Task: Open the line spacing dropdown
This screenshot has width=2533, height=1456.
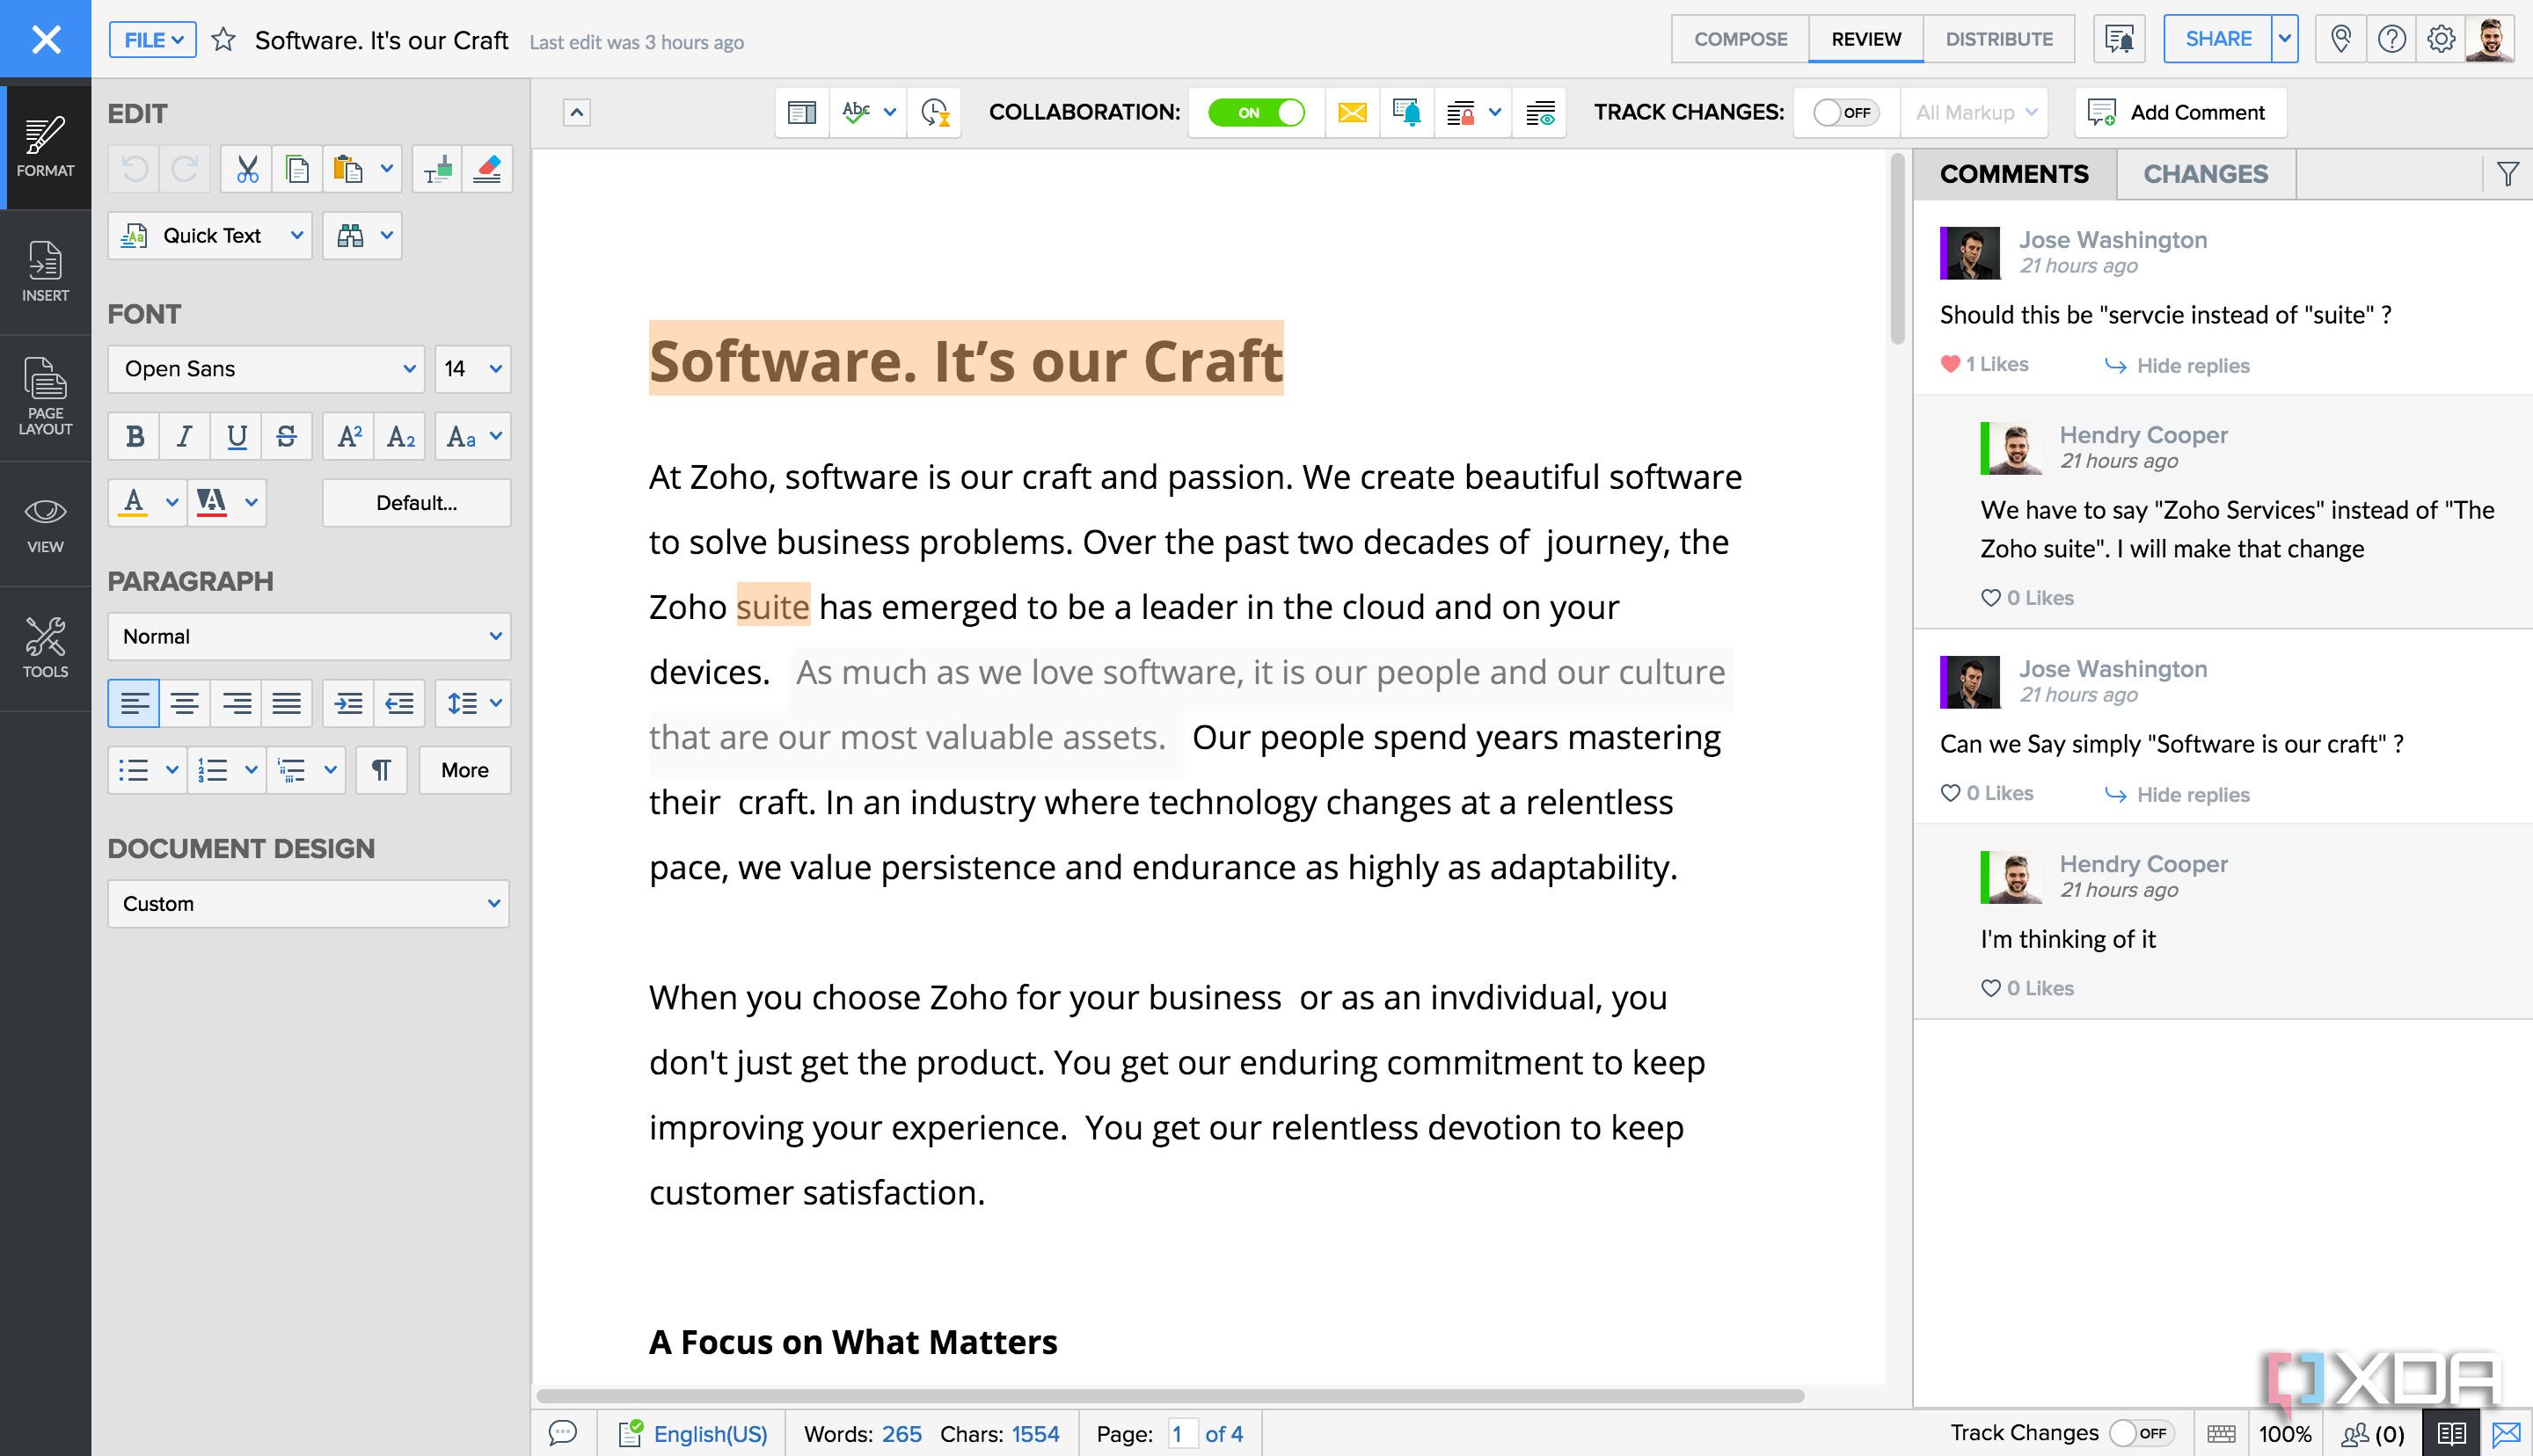Action: [473, 703]
